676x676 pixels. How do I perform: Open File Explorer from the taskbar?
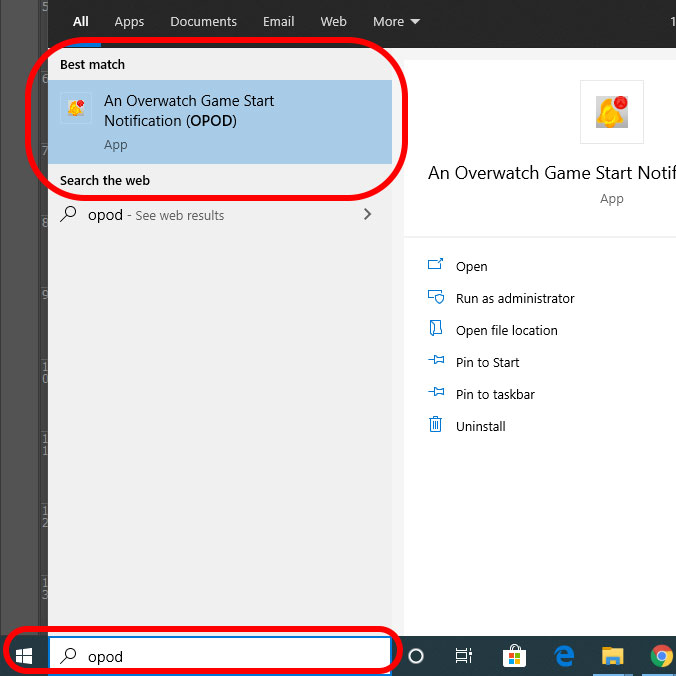point(613,656)
